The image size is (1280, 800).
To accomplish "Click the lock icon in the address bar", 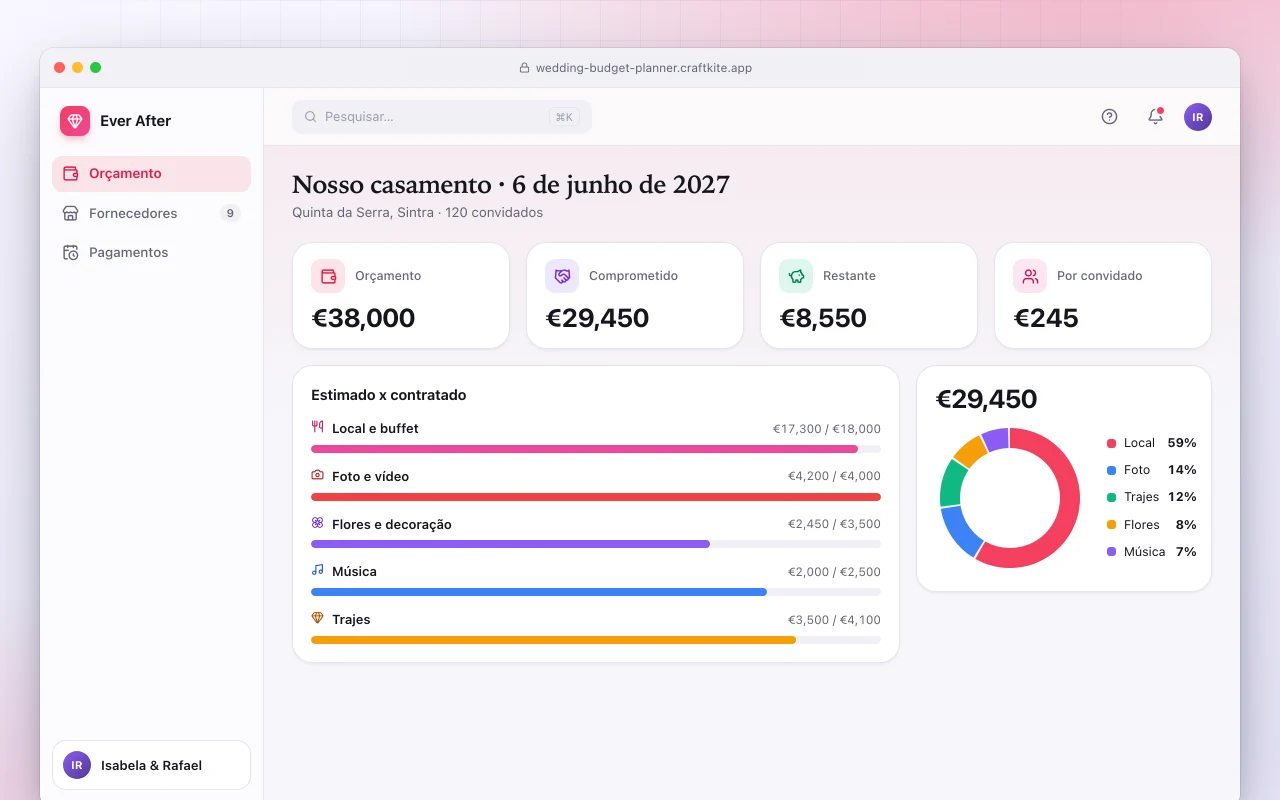I will point(524,68).
